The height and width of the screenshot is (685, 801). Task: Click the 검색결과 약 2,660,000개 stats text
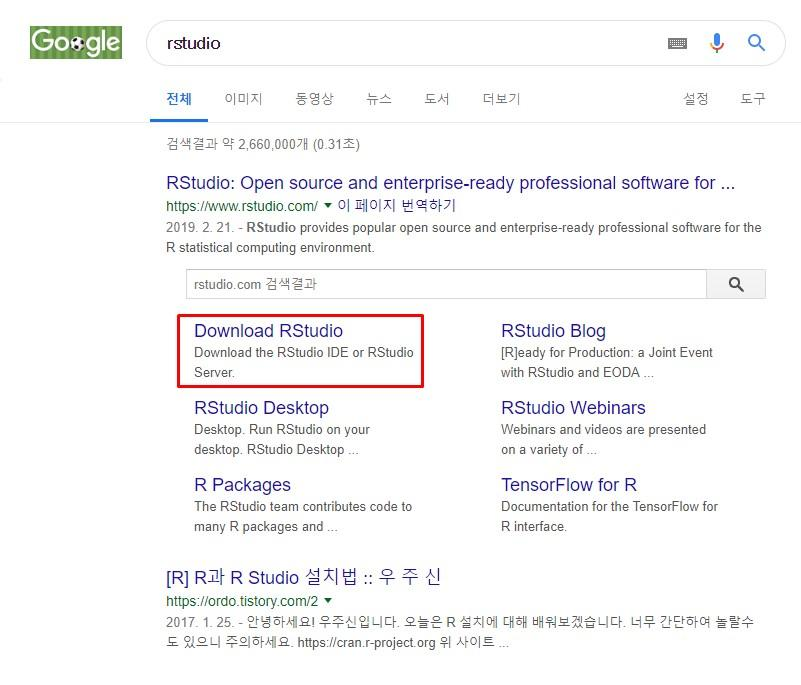263,144
